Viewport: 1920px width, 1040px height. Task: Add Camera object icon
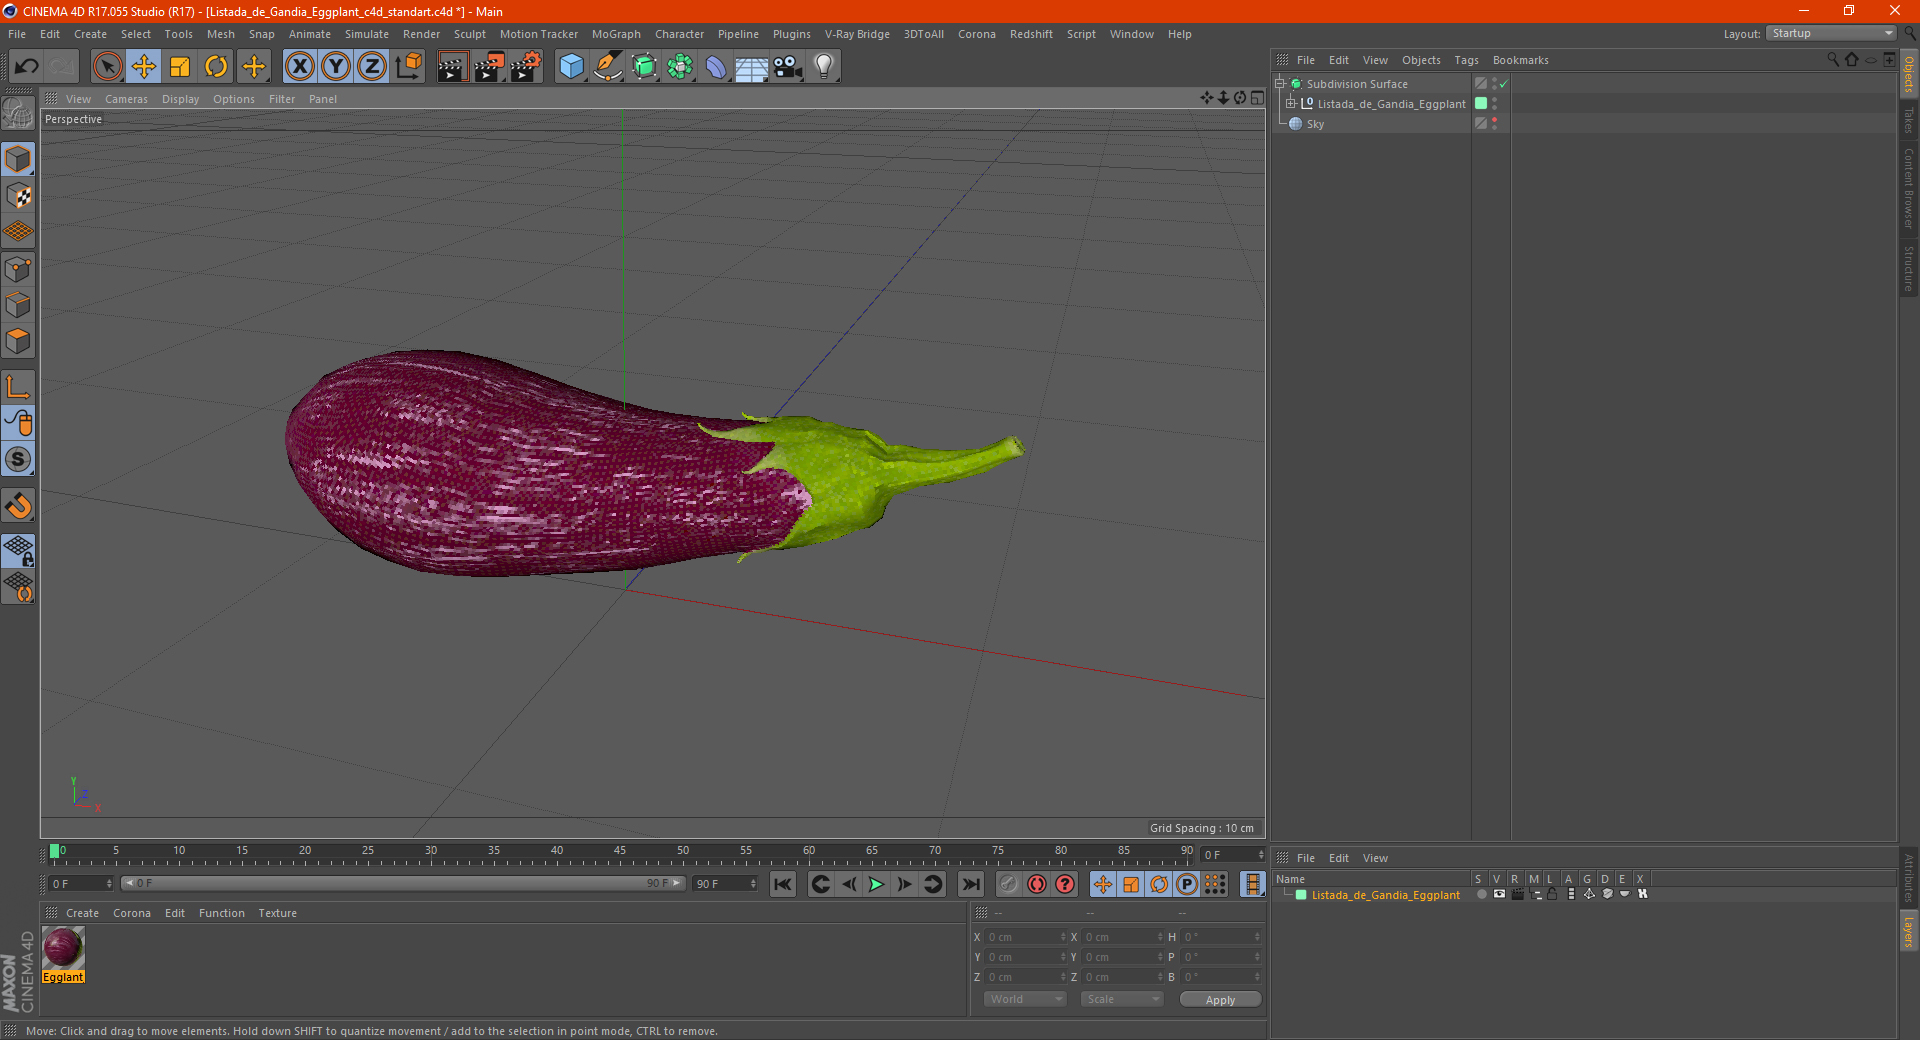788,67
